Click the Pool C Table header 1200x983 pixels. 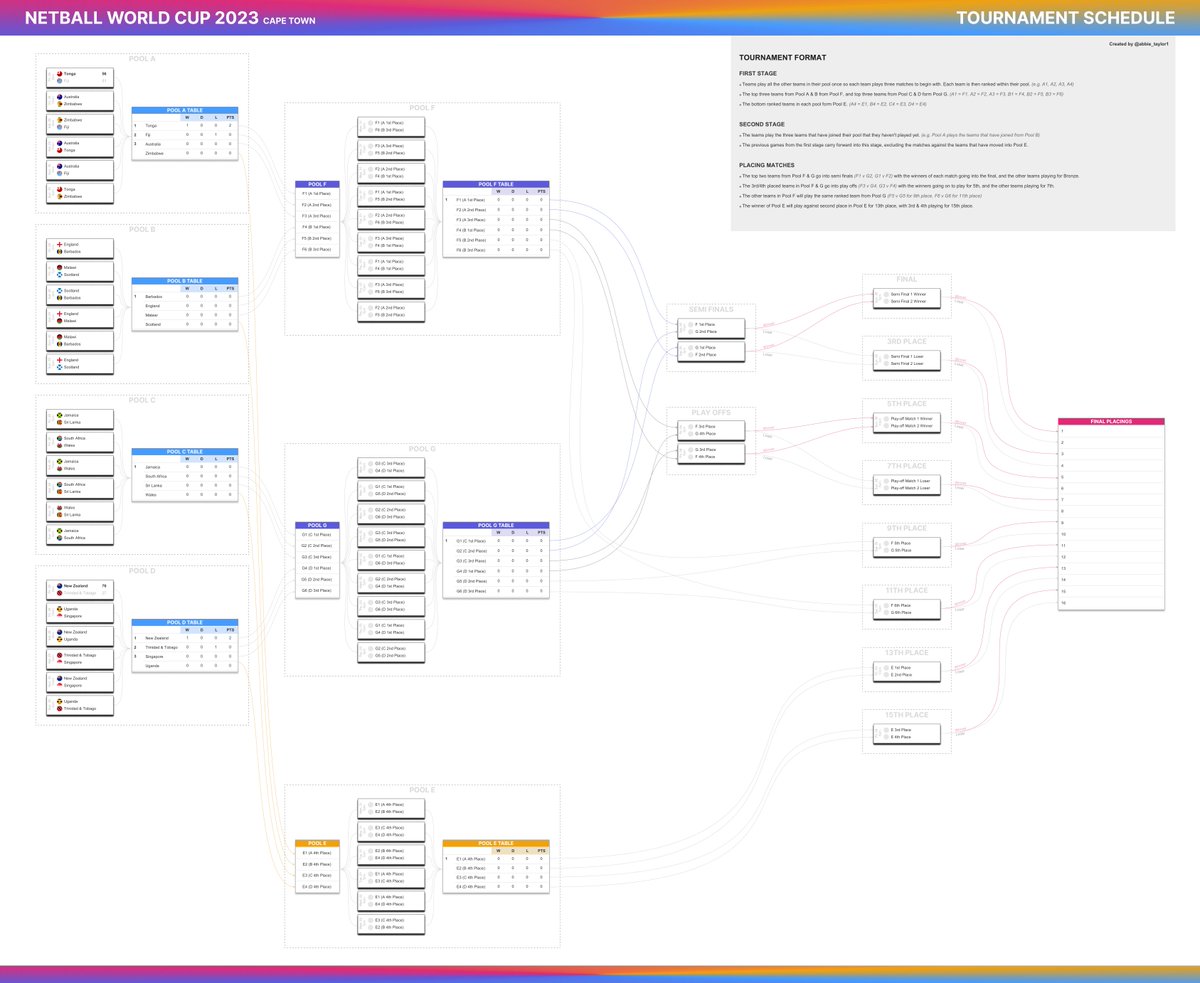pos(185,451)
